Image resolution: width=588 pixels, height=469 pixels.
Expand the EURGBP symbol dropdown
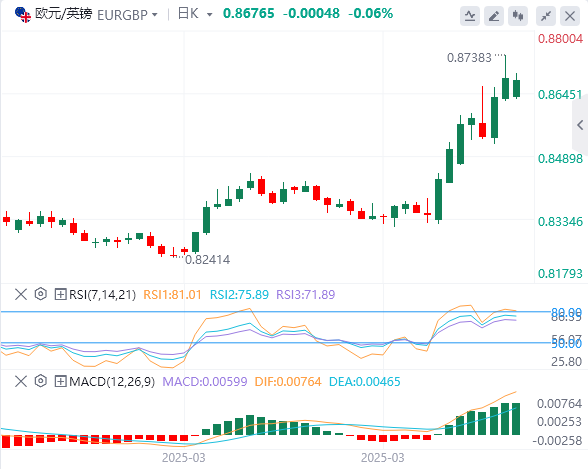coord(154,15)
